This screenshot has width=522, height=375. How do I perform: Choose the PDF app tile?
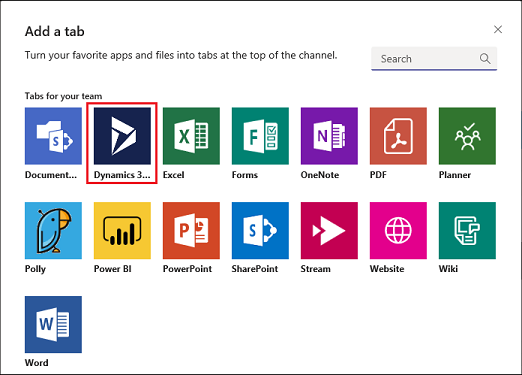pos(398,136)
